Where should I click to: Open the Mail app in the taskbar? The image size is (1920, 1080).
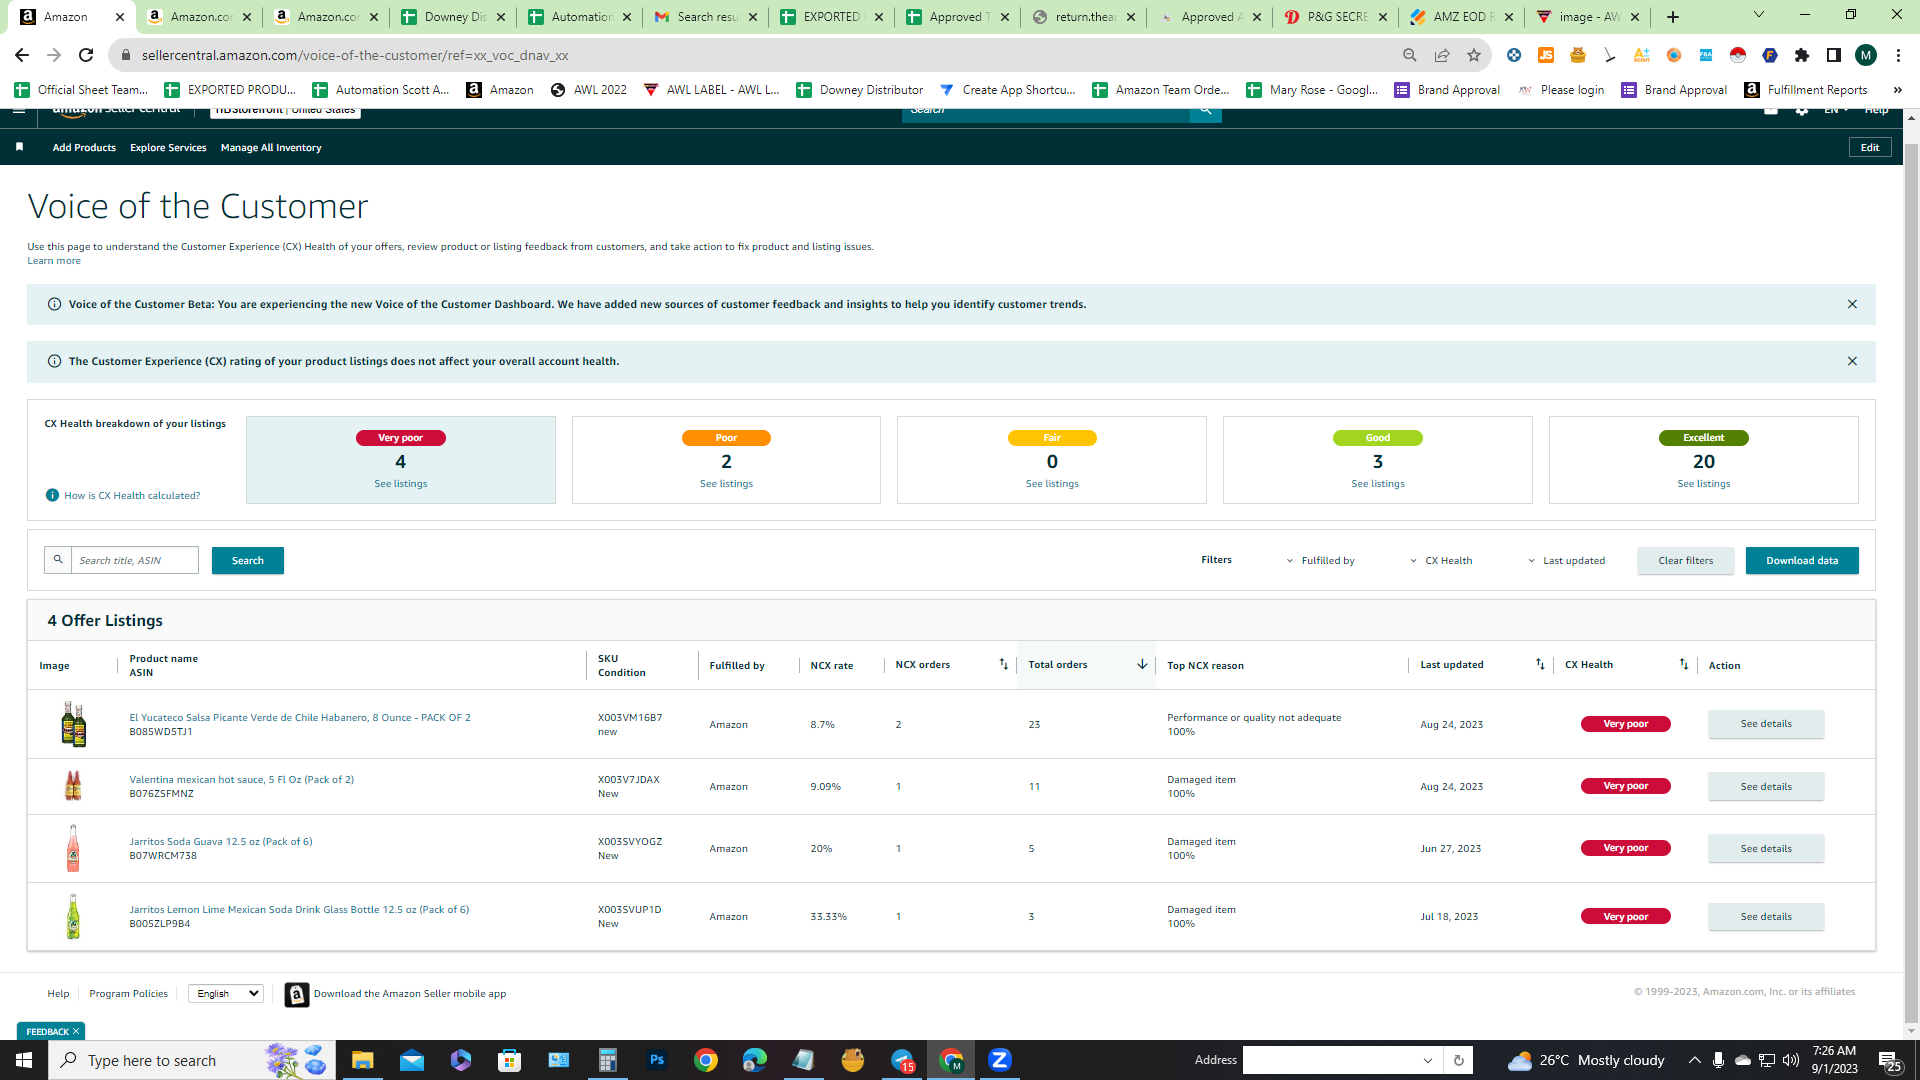pyautogui.click(x=411, y=1060)
